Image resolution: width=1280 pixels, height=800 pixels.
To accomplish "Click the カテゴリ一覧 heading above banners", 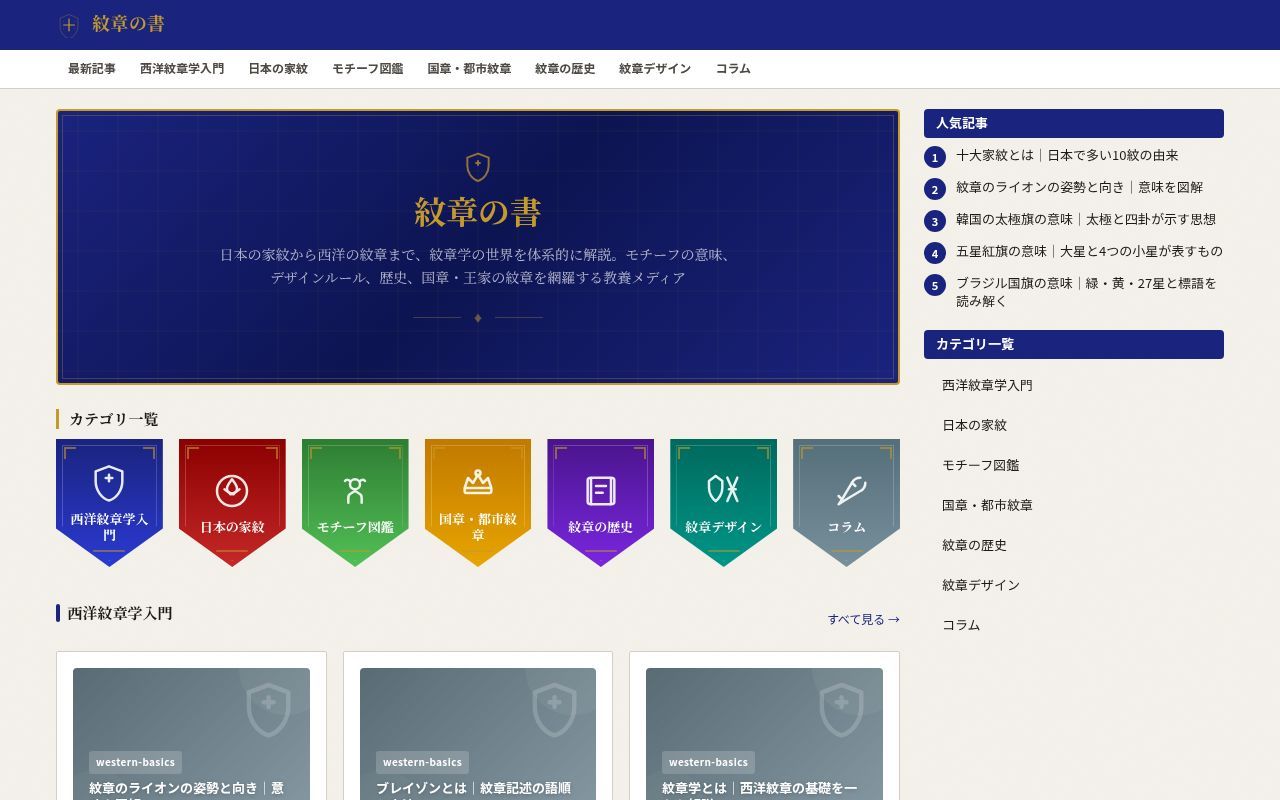I will tap(113, 419).
